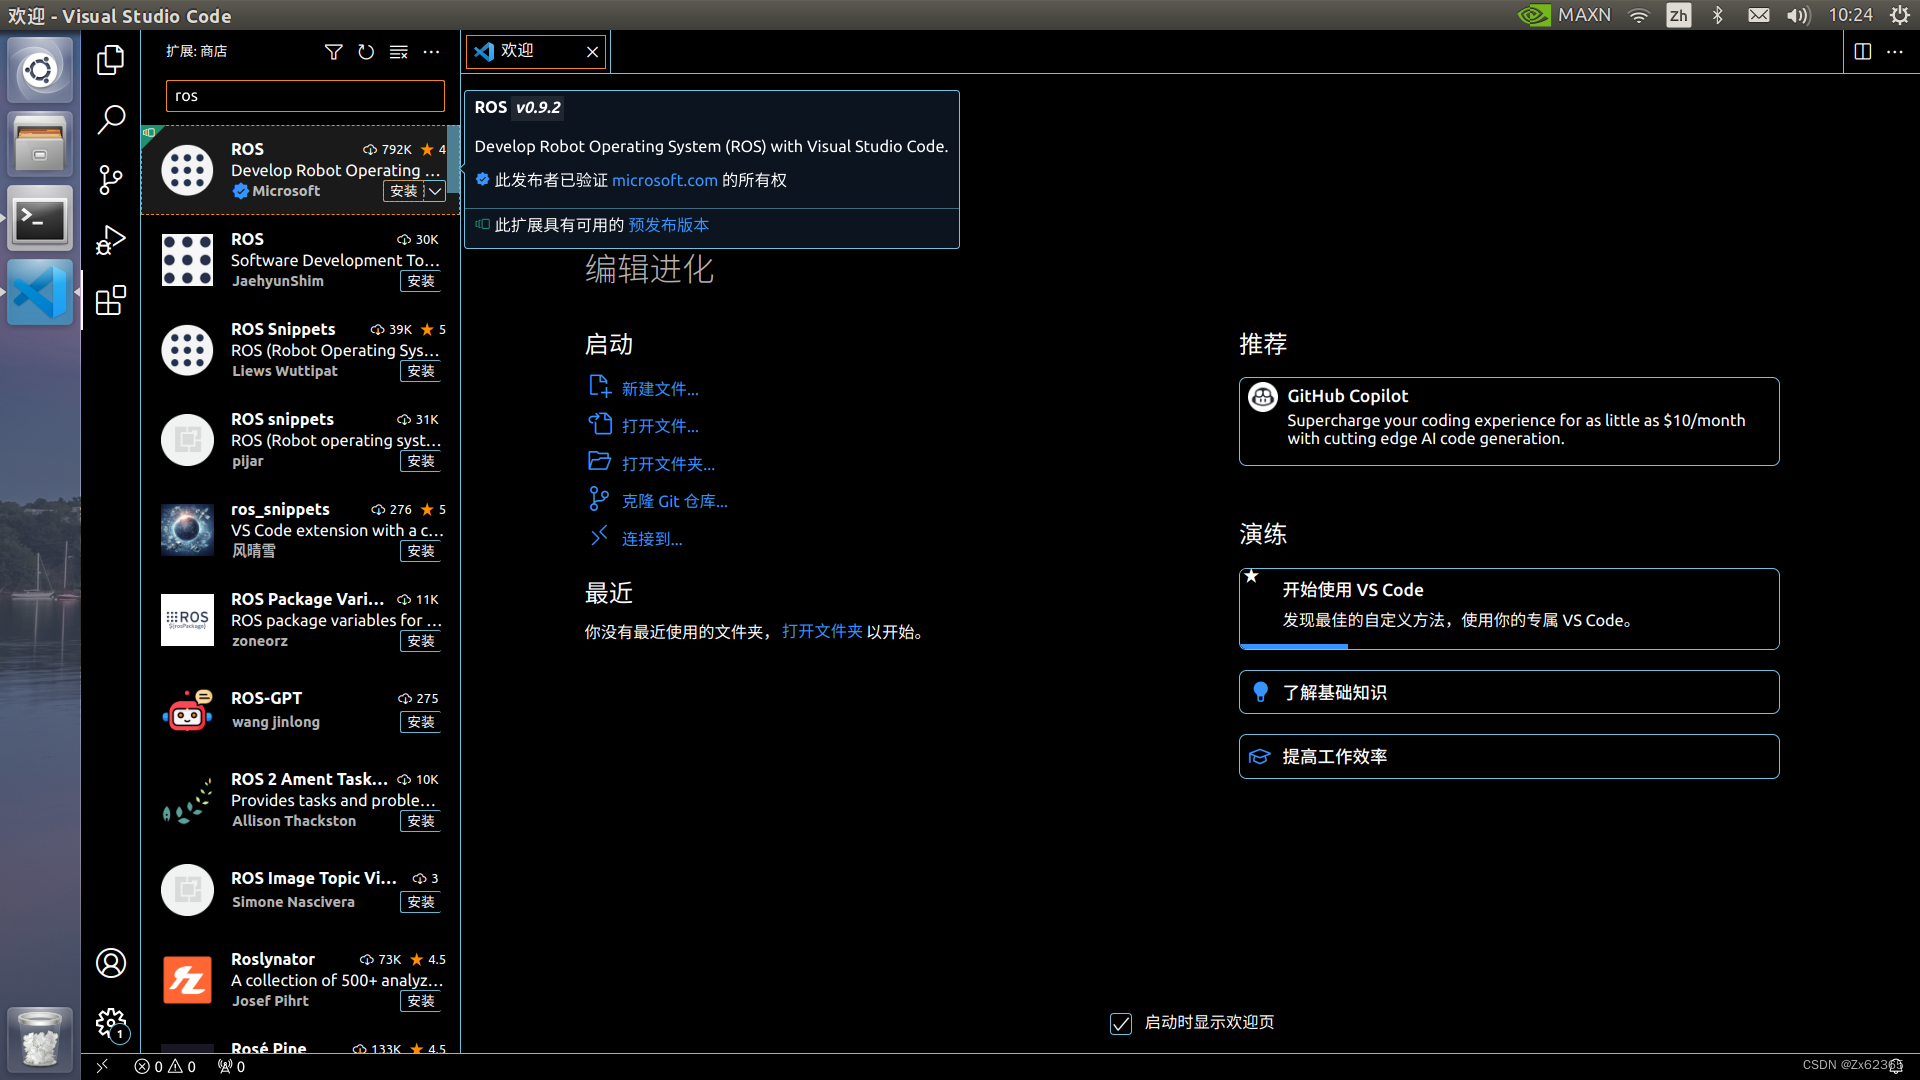Open the clock showing 10:24
The height and width of the screenshot is (1080, 1920).
click(1850, 15)
